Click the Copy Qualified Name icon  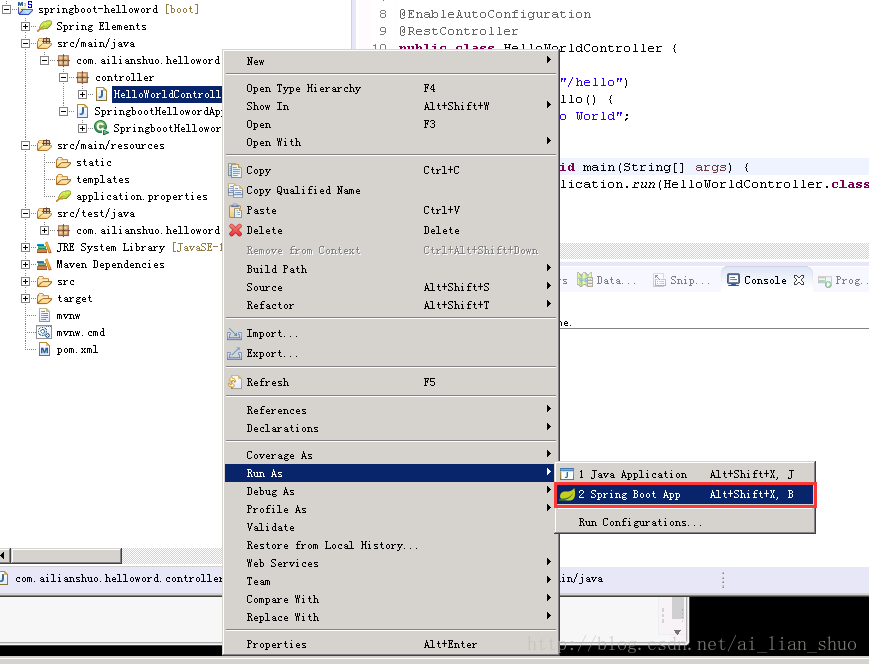(235, 190)
